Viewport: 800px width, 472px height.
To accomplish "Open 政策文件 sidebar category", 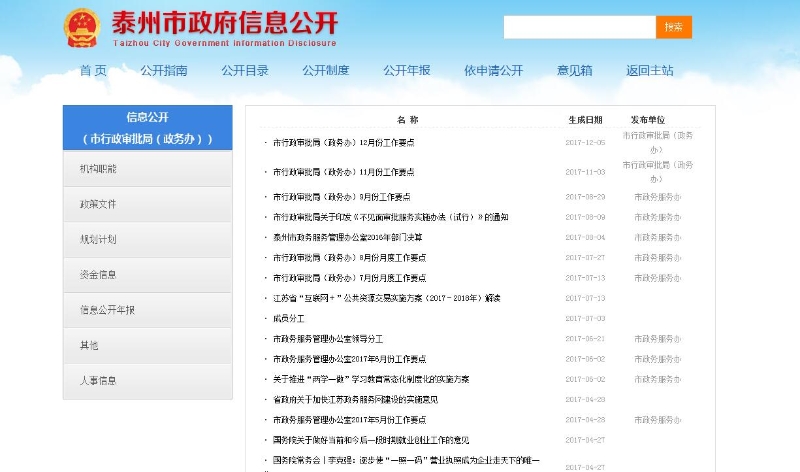I will [x=98, y=204].
